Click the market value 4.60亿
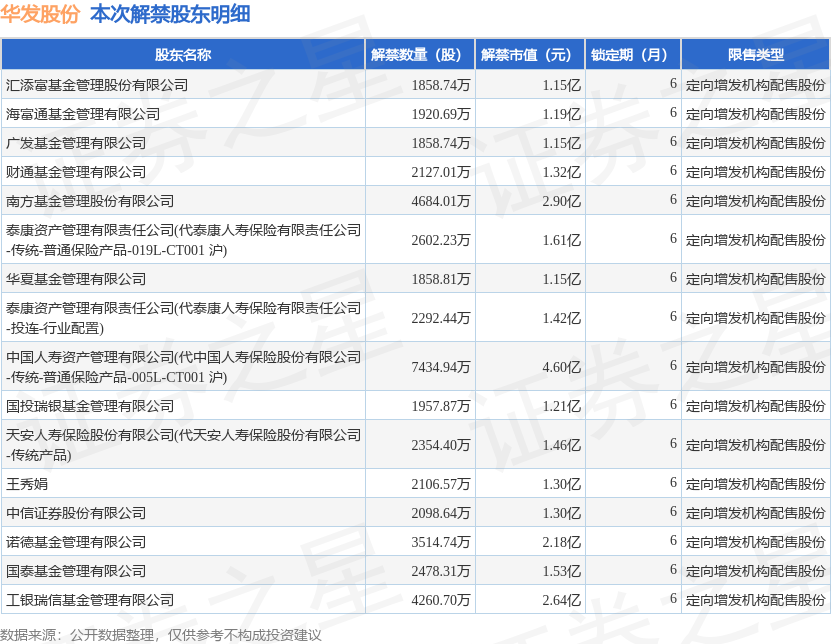 pyautogui.click(x=562, y=367)
